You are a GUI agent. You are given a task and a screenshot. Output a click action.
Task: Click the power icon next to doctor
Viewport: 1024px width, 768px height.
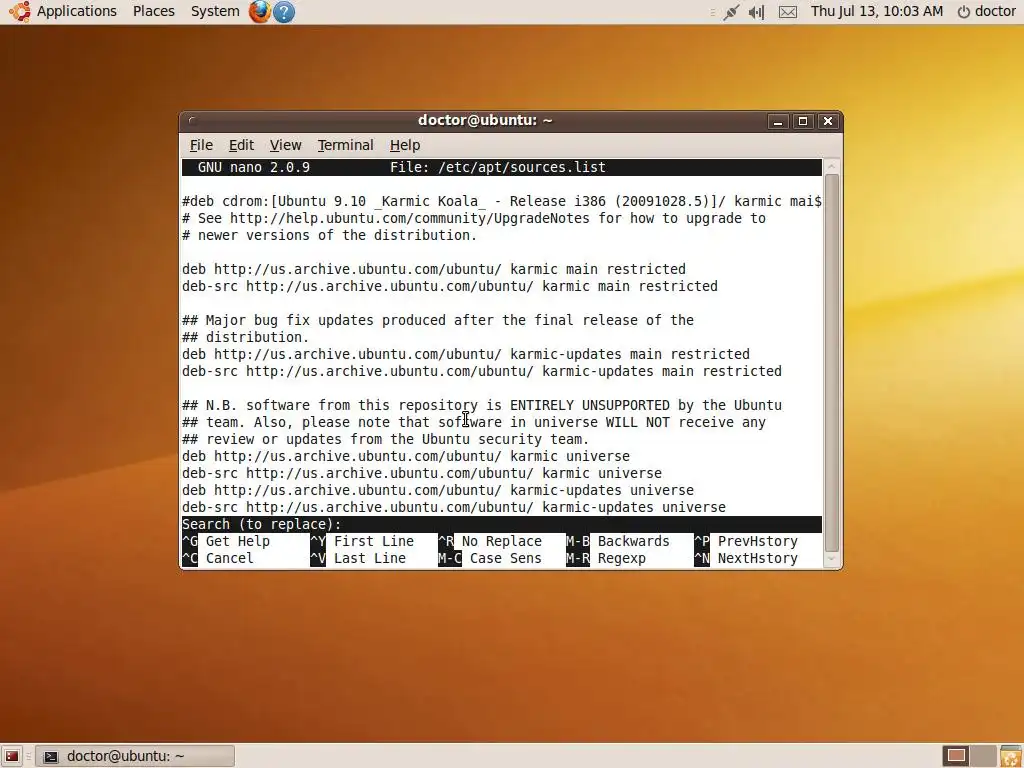click(x=963, y=12)
